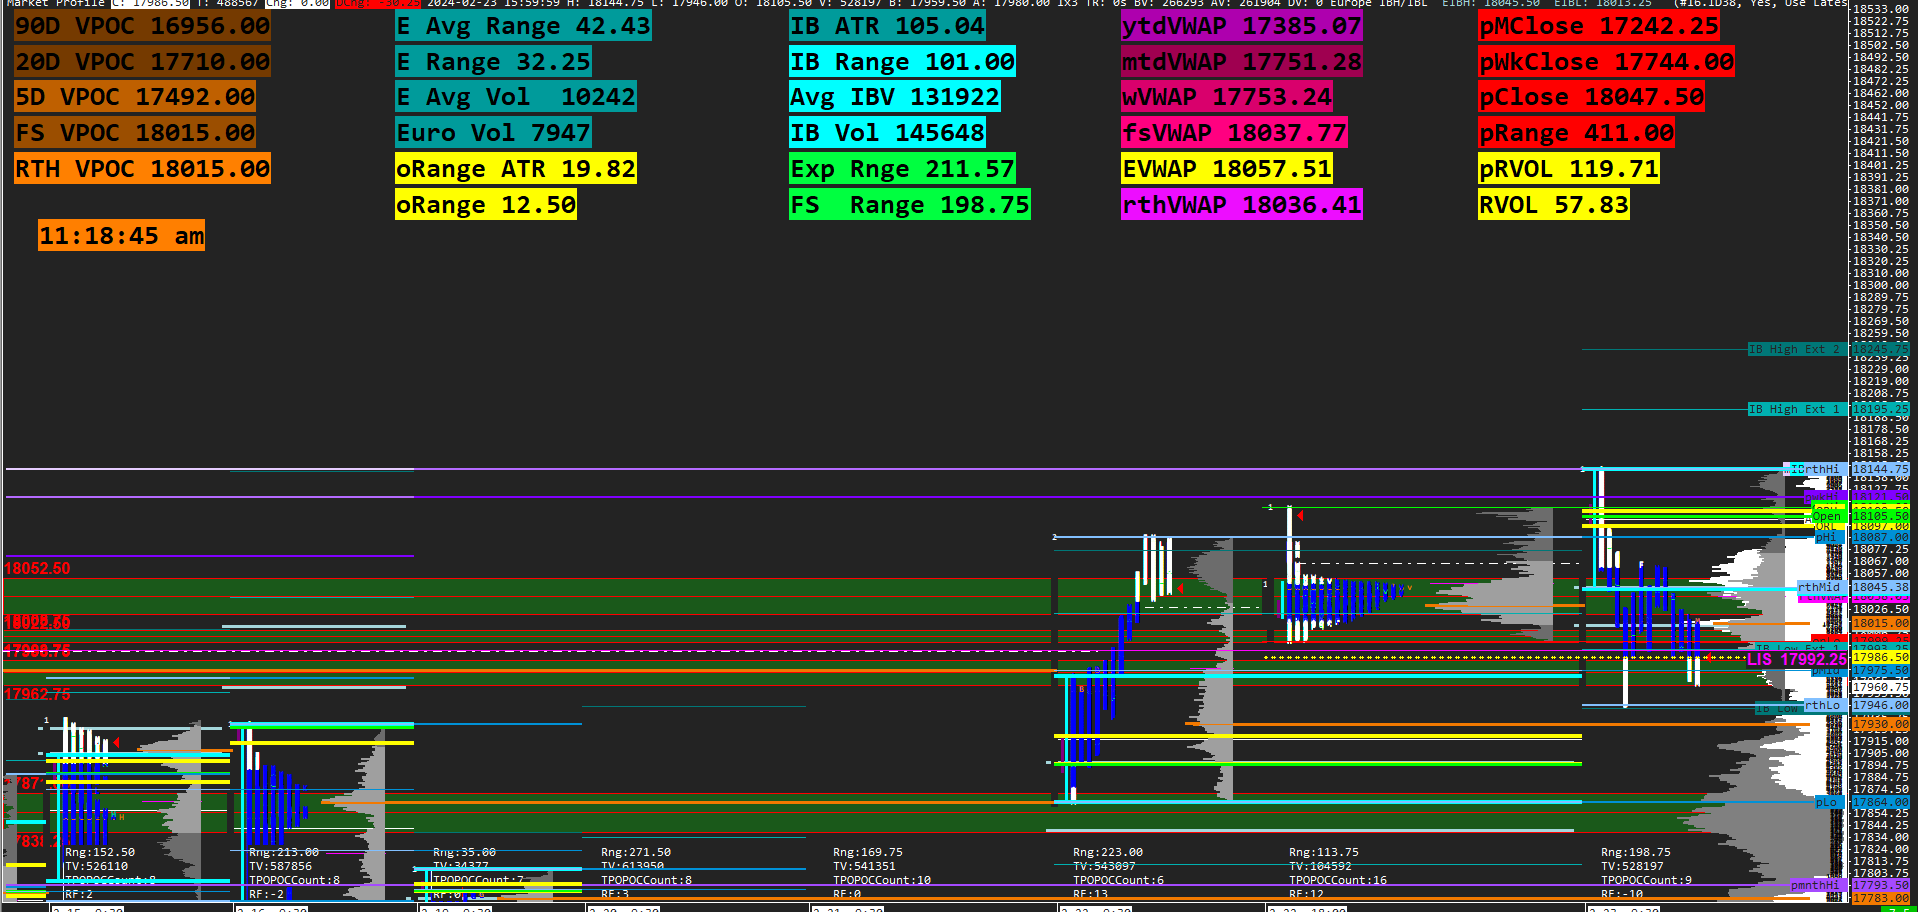The width and height of the screenshot is (1918, 912).
Task: Click the rthVWAP 18036.41 label
Action: [1241, 205]
